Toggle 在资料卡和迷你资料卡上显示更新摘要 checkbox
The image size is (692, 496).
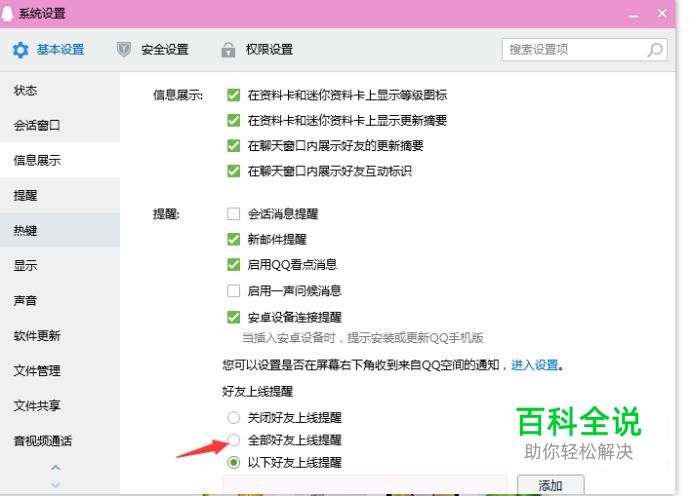(233, 120)
